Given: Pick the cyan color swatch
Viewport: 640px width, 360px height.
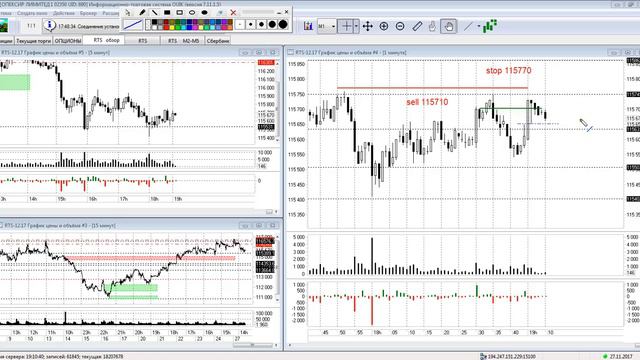Looking at the screenshot, I should [x=184, y=28].
